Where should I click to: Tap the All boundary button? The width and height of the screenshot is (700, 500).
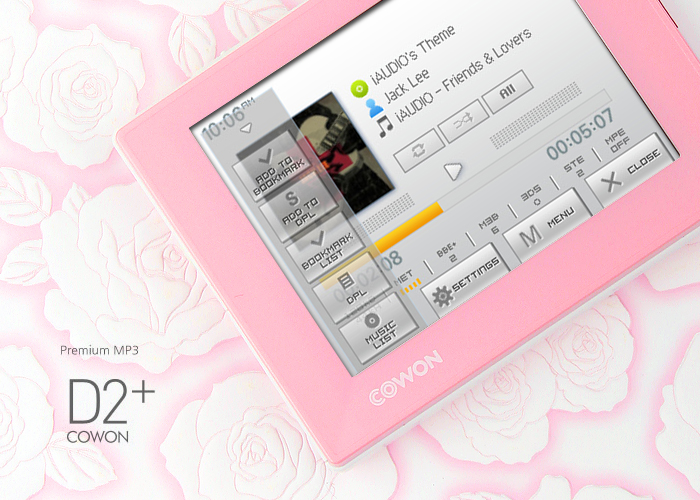pos(508,92)
